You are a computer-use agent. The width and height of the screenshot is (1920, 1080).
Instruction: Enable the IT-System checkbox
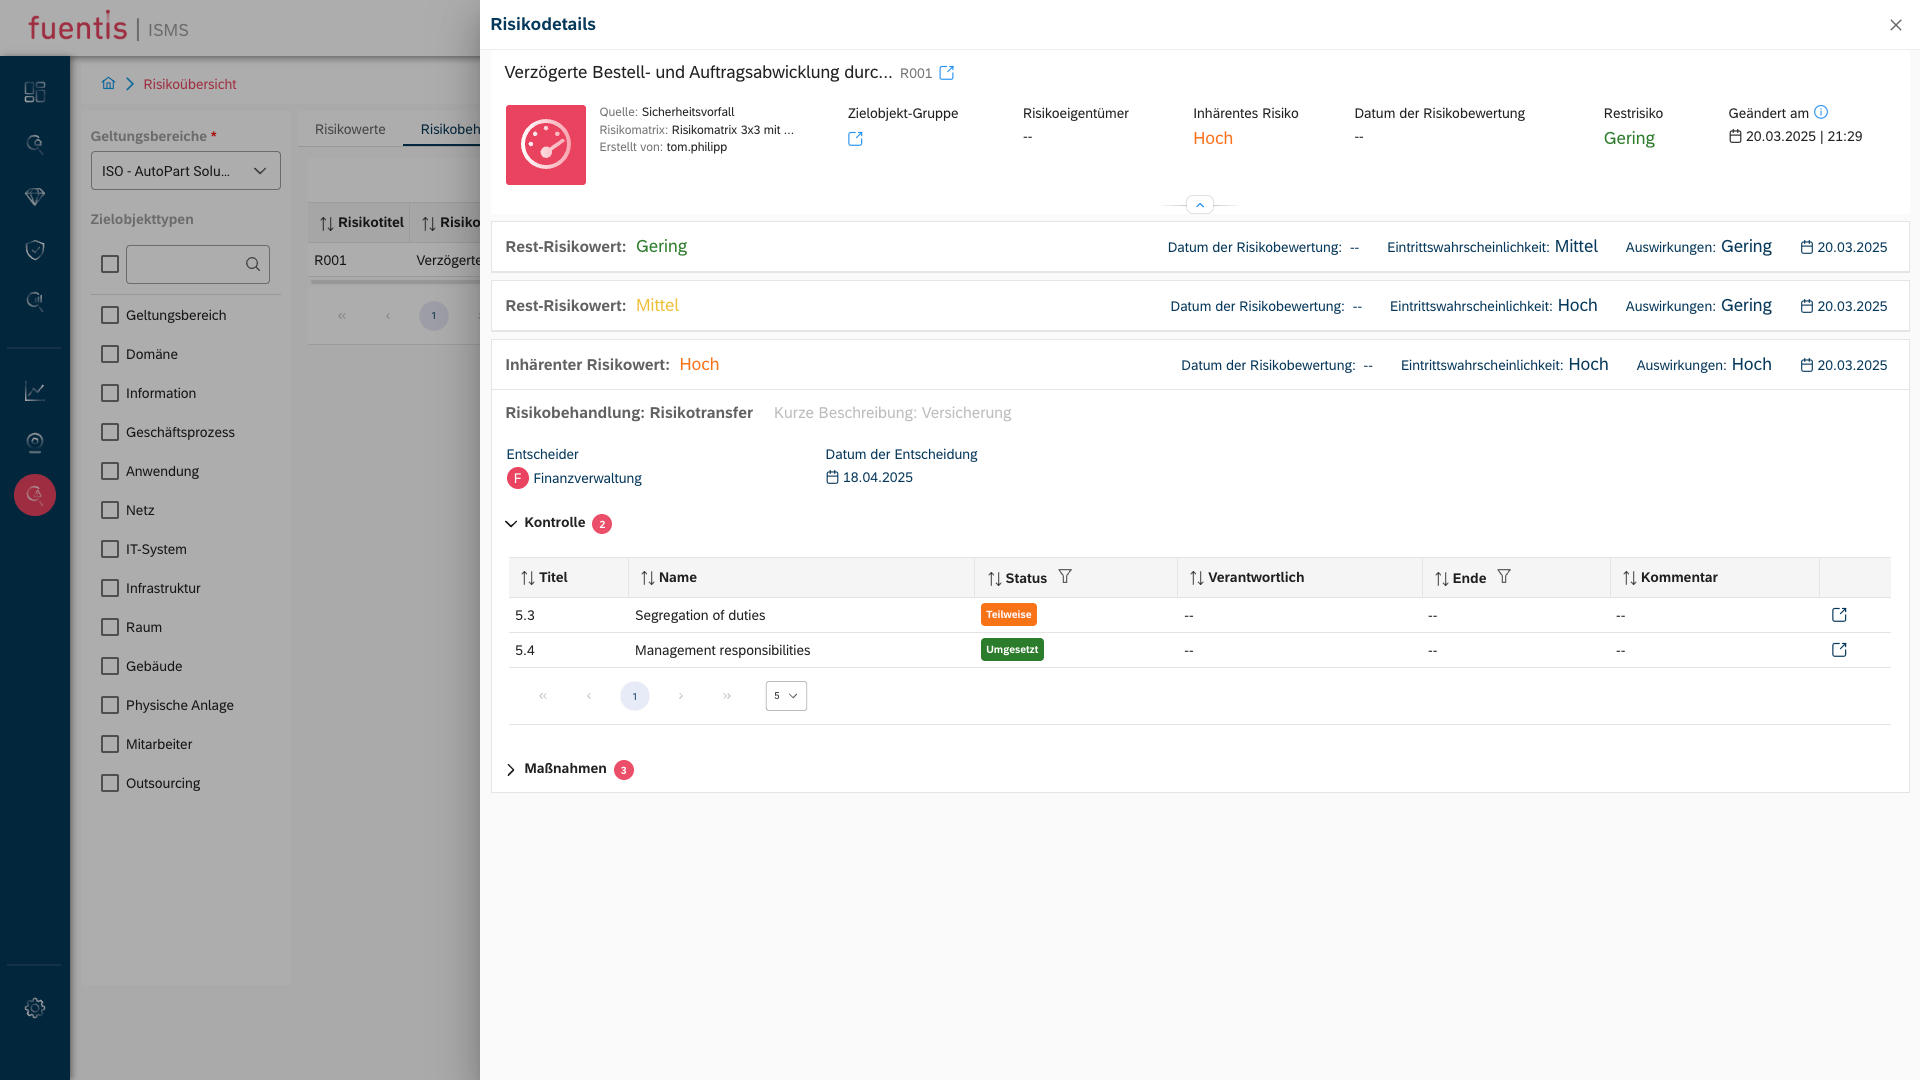point(110,549)
